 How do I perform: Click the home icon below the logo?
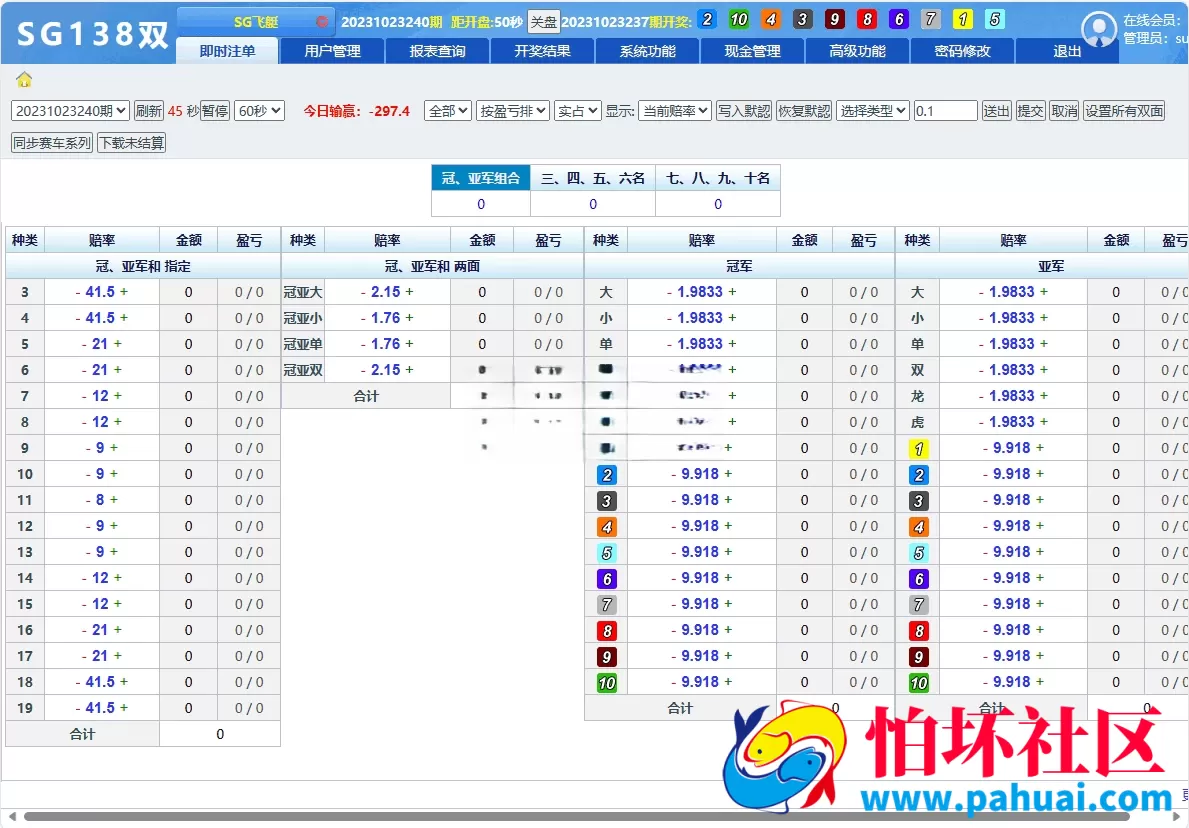tap(24, 79)
